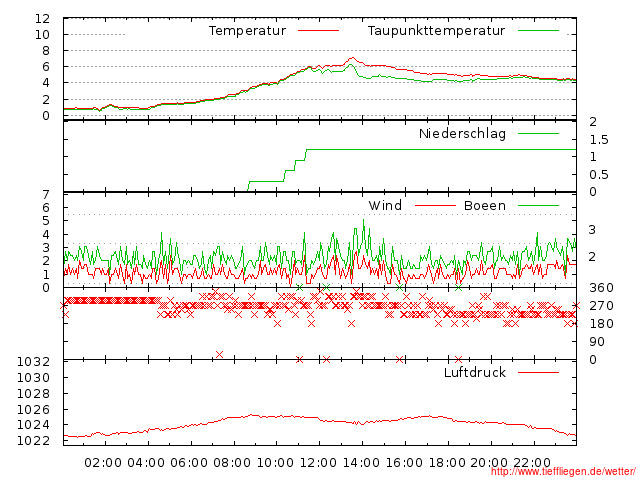
Task: Click the 1028 pressure axis value
Action: (33, 394)
